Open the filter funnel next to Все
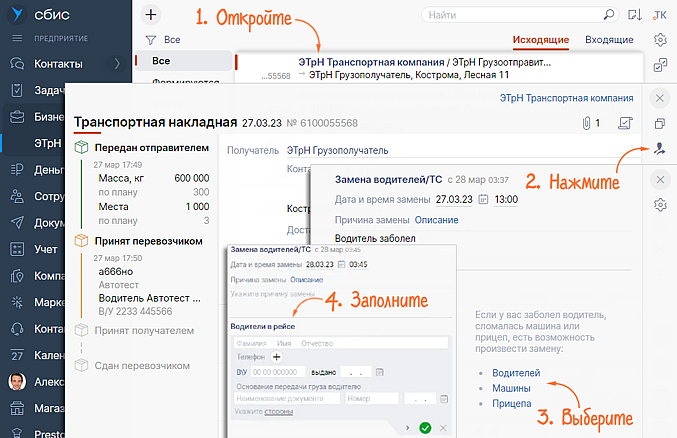 (x=150, y=40)
